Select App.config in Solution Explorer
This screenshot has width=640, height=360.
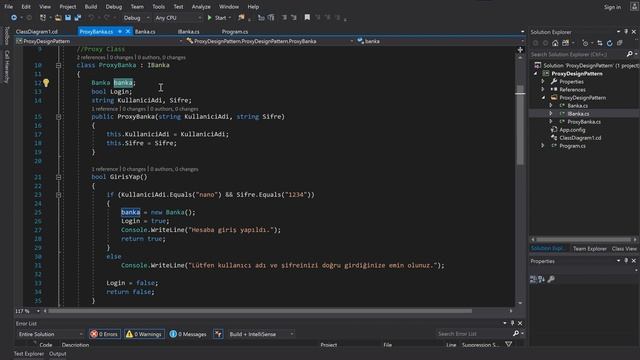tap(572, 130)
